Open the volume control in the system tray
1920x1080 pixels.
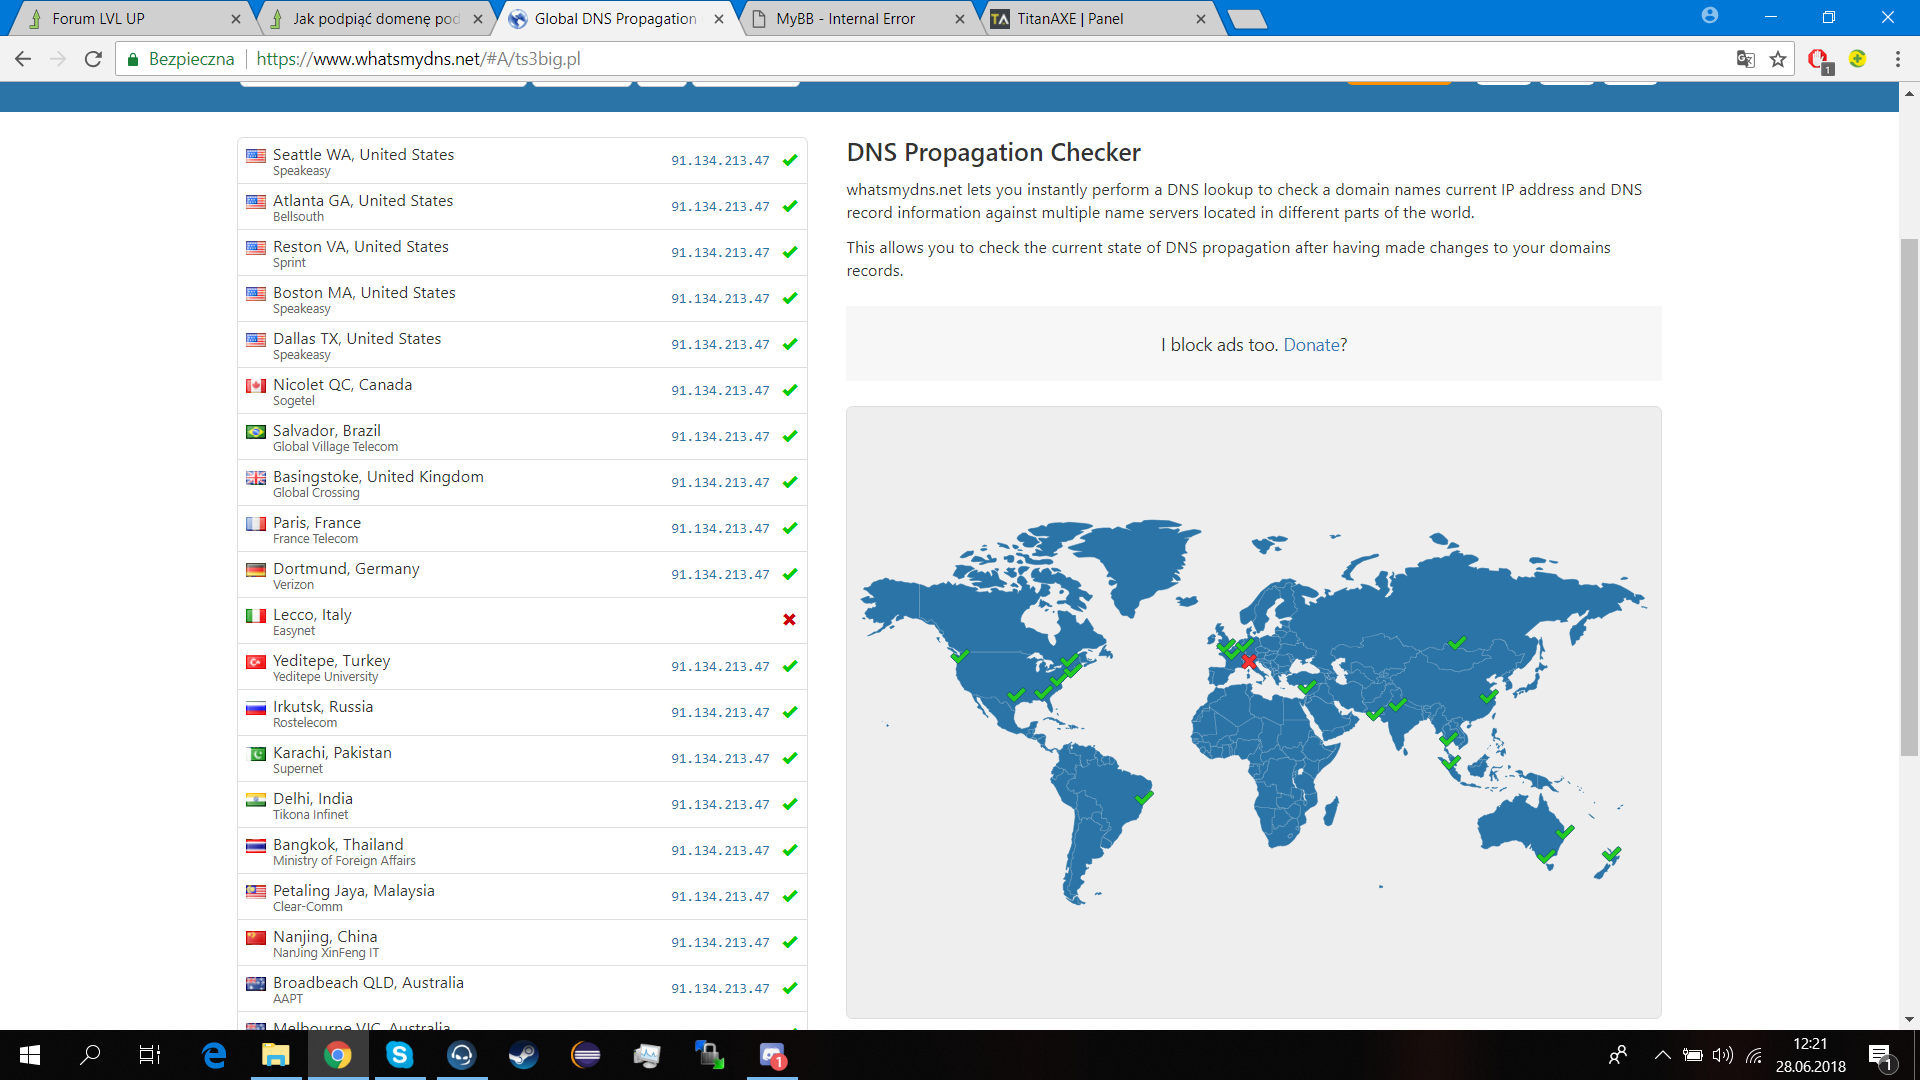[1722, 1055]
